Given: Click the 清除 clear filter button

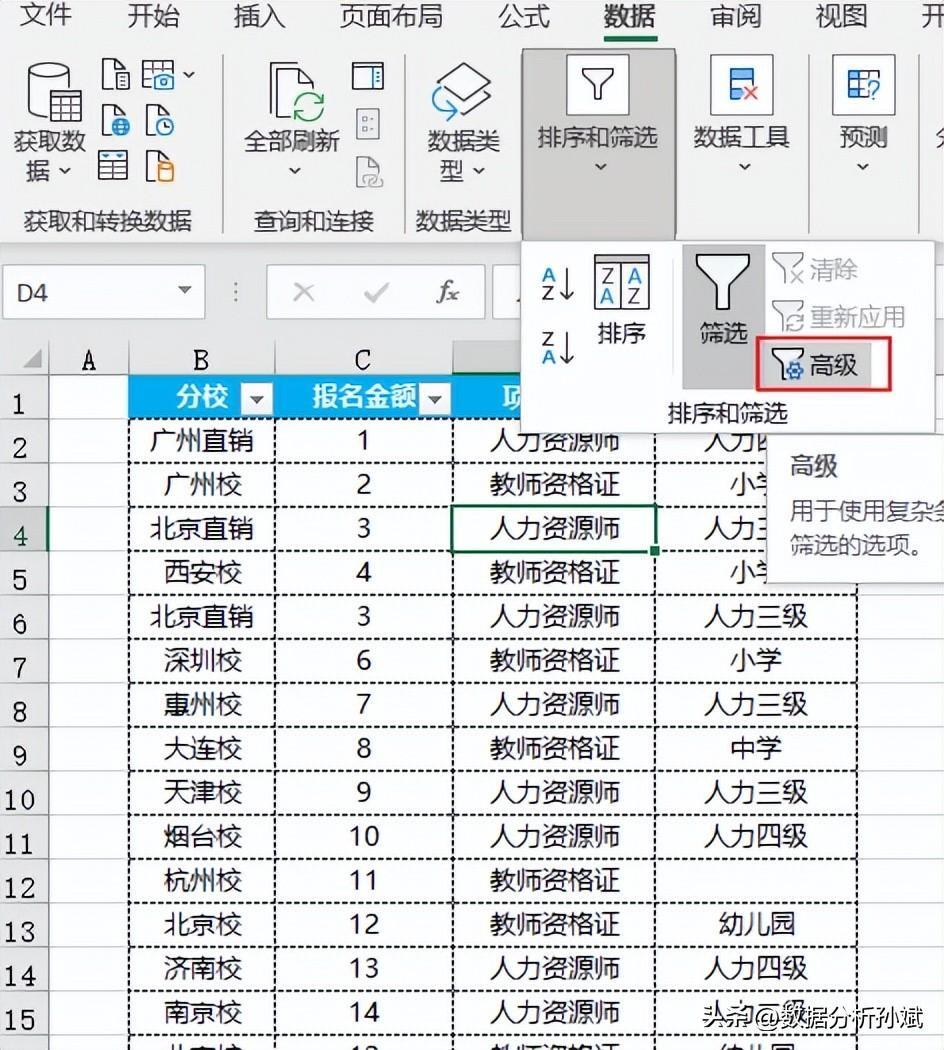Looking at the screenshot, I should tap(816, 269).
